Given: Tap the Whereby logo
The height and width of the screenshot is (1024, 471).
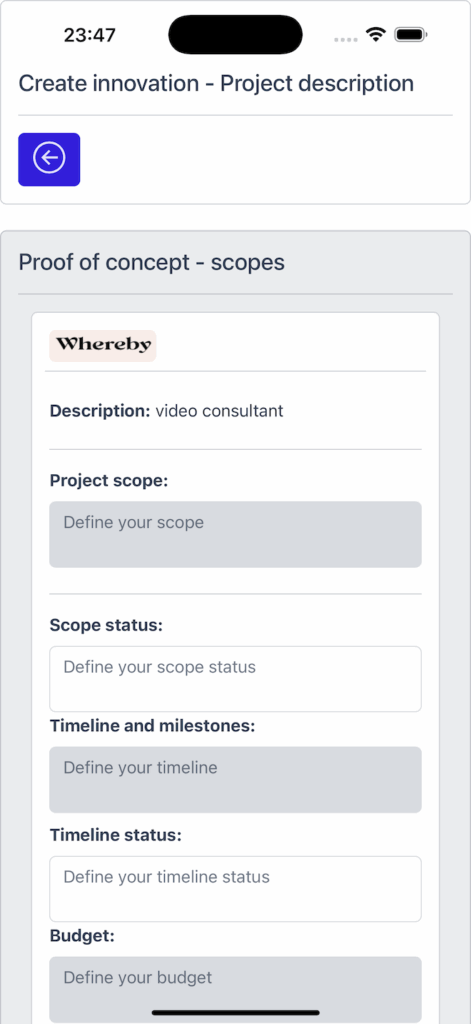Looking at the screenshot, I should click(x=103, y=345).
